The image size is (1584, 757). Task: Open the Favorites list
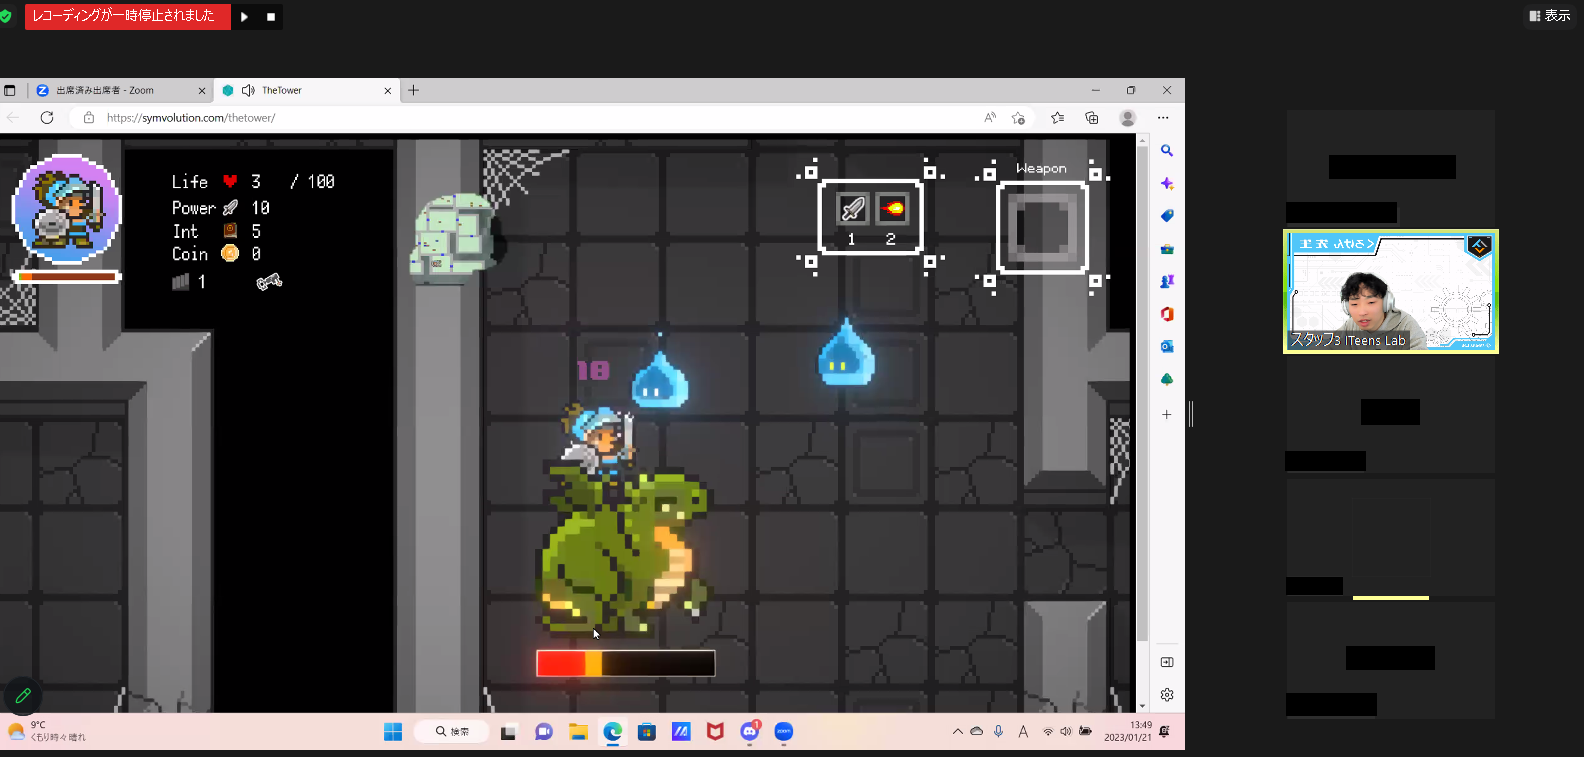click(1058, 118)
